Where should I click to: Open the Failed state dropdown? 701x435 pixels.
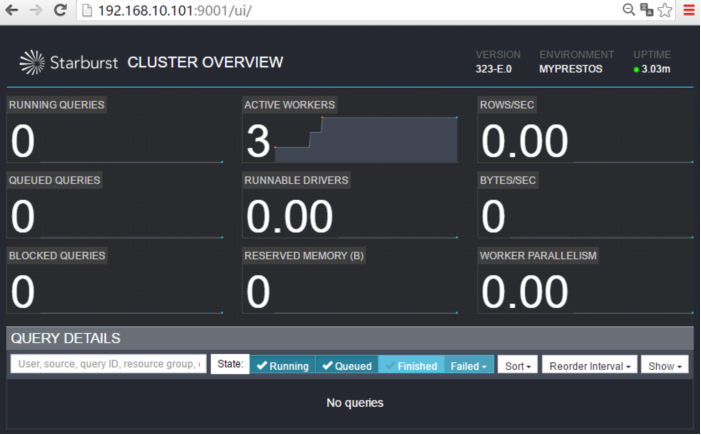click(469, 366)
